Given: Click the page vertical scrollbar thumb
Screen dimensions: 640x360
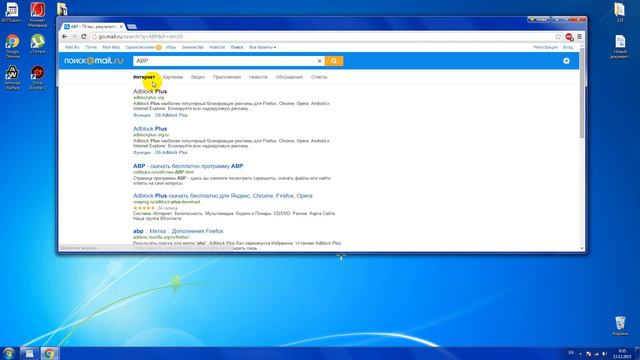Looking at the screenshot, I should [582, 94].
